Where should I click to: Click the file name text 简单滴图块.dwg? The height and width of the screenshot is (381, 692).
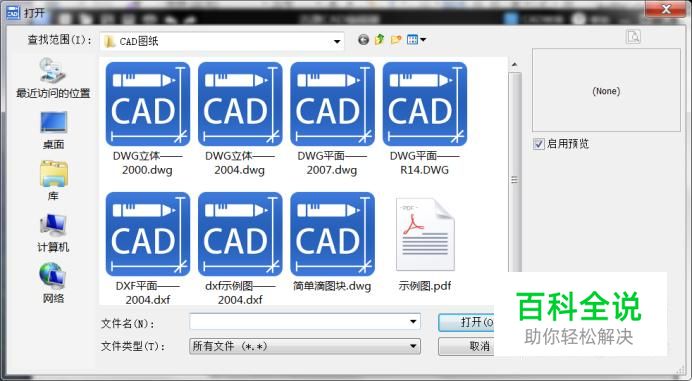[x=332, y=286]
